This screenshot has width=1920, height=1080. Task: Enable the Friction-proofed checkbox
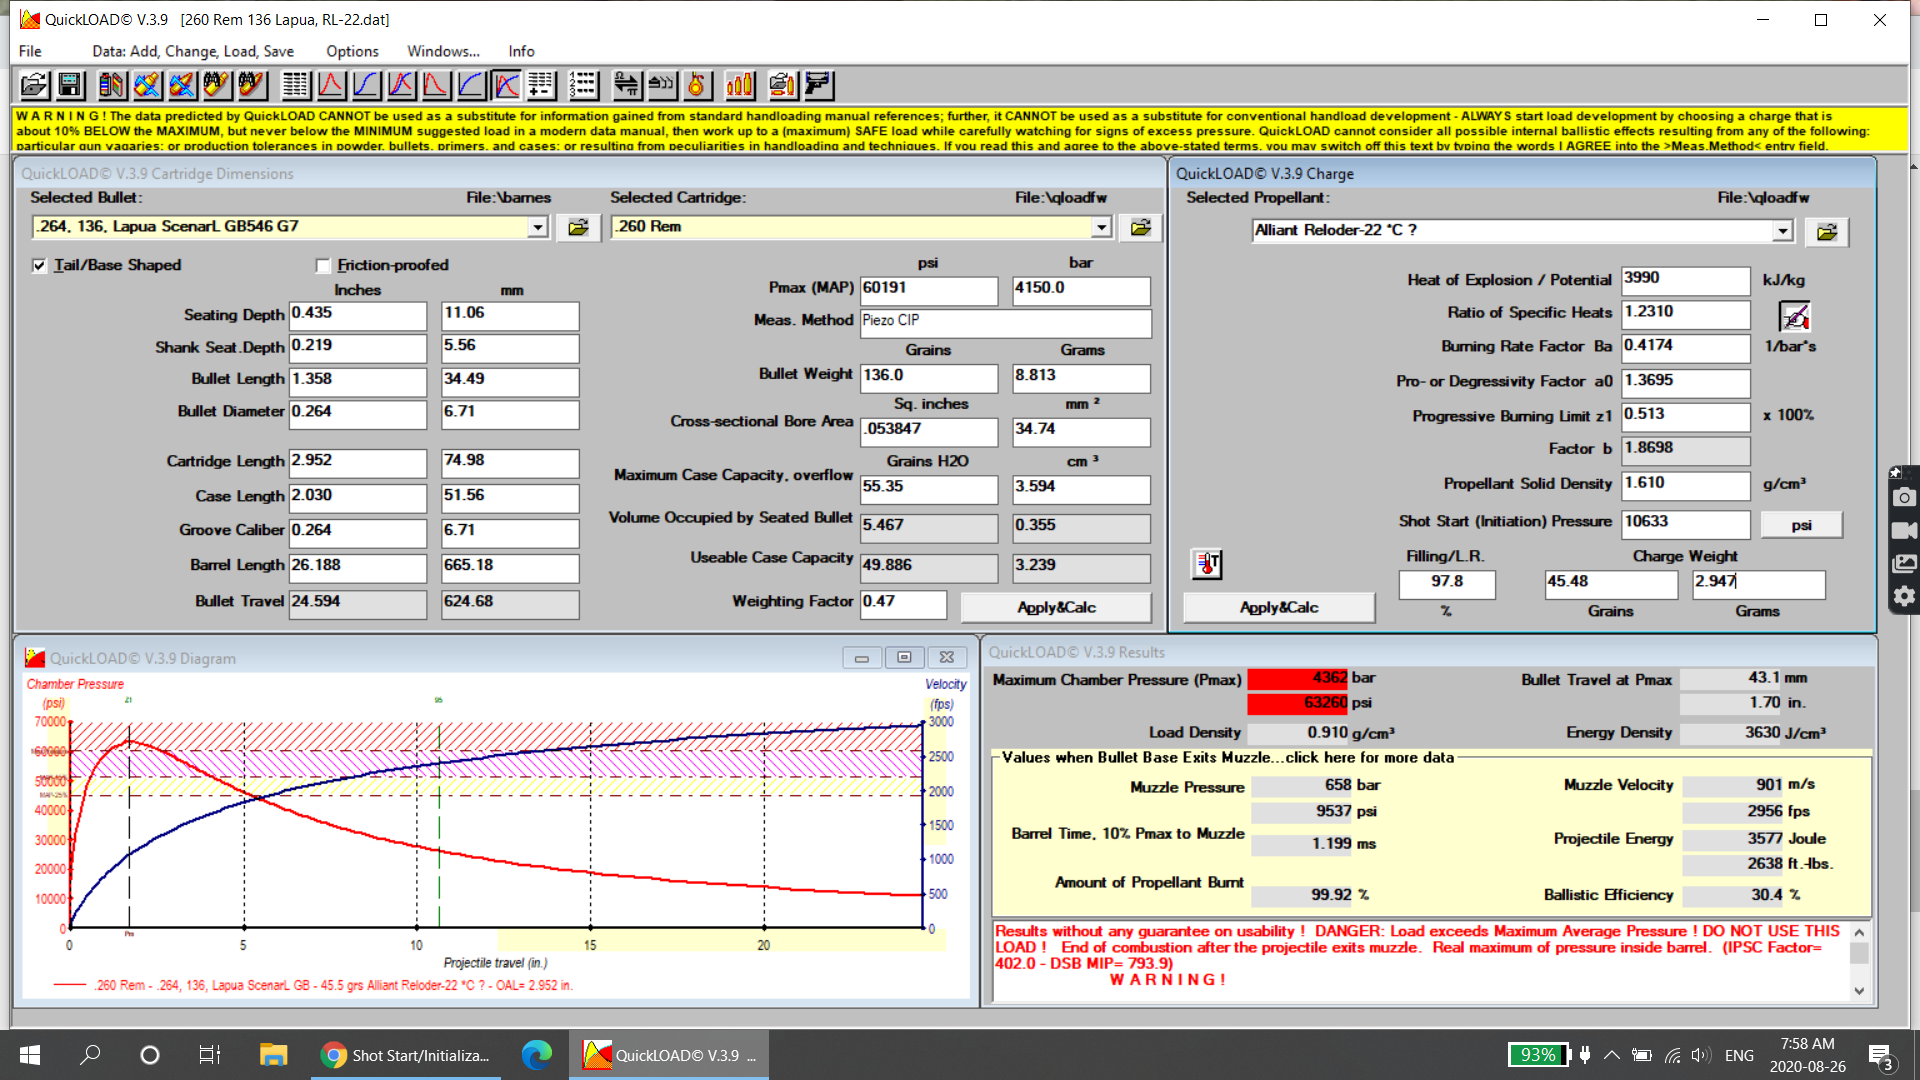point(323,265)
